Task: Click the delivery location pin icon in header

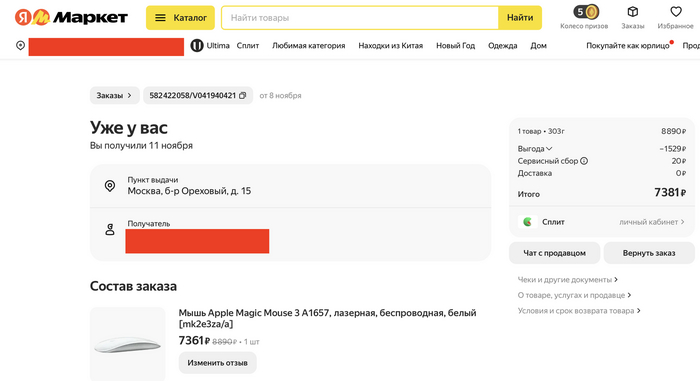Action: [x=20, y=46]
